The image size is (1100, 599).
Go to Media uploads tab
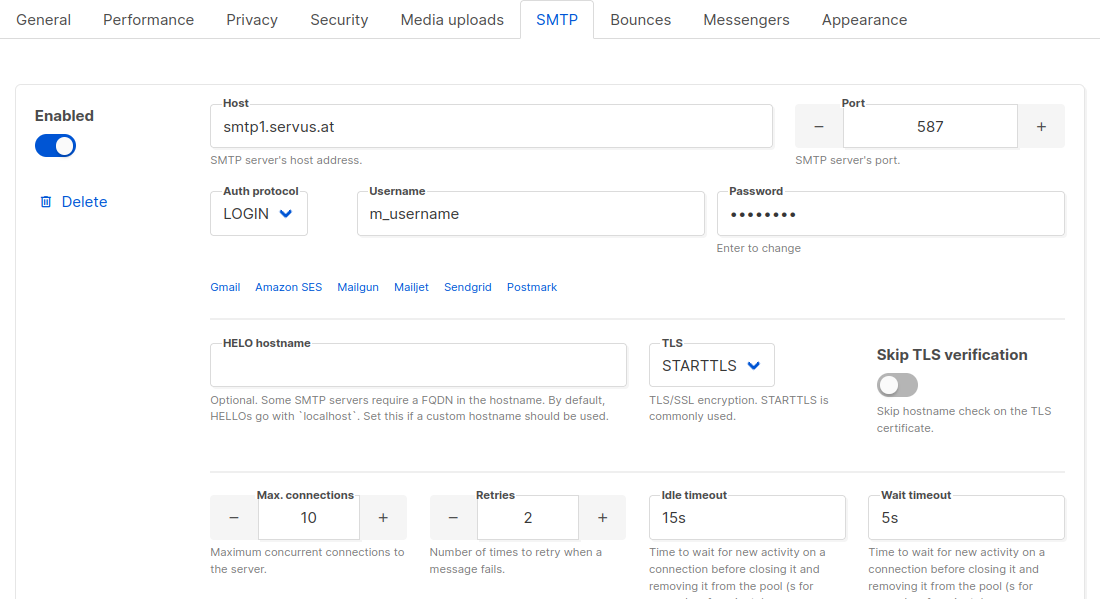point(452,20)
